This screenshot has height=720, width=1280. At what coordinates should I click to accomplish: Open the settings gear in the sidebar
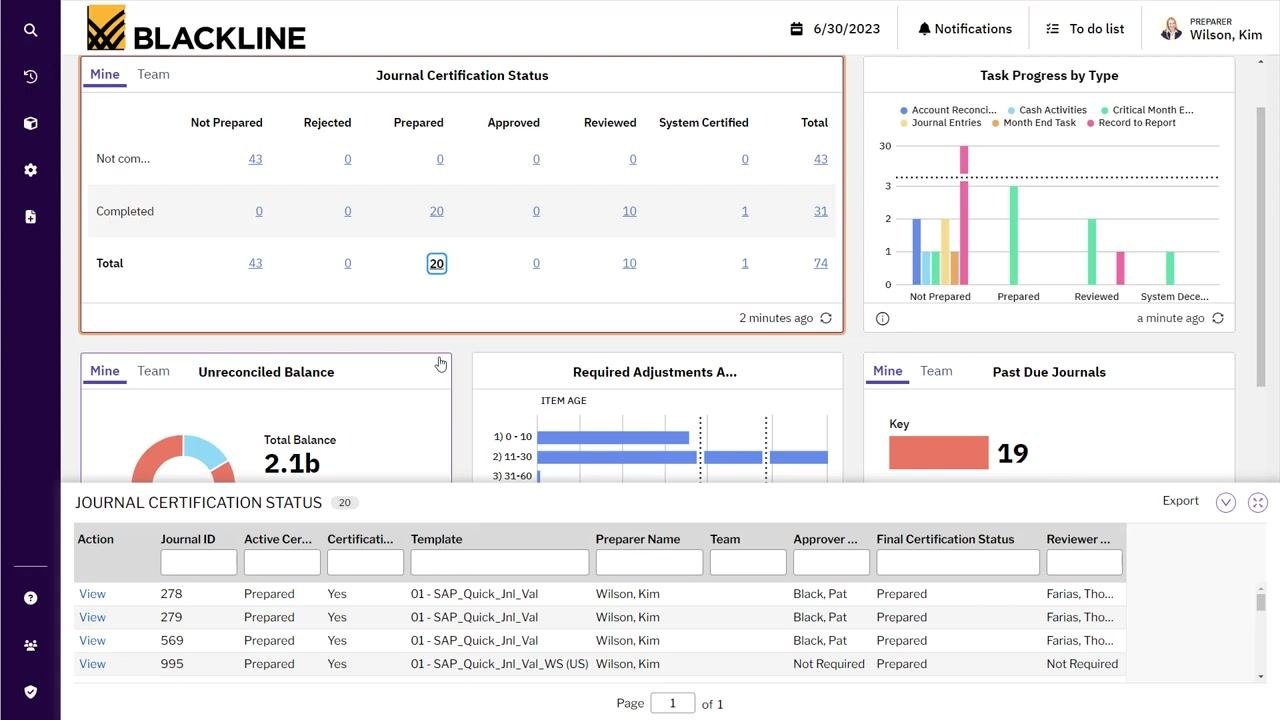pyautogui.click(x=30, y=170)
